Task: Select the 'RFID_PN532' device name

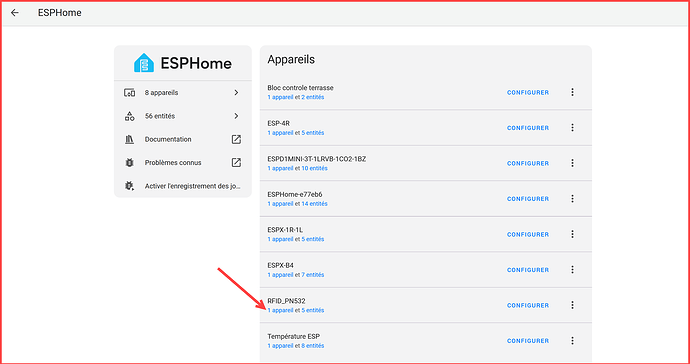Action: click(x=286, y=301)
